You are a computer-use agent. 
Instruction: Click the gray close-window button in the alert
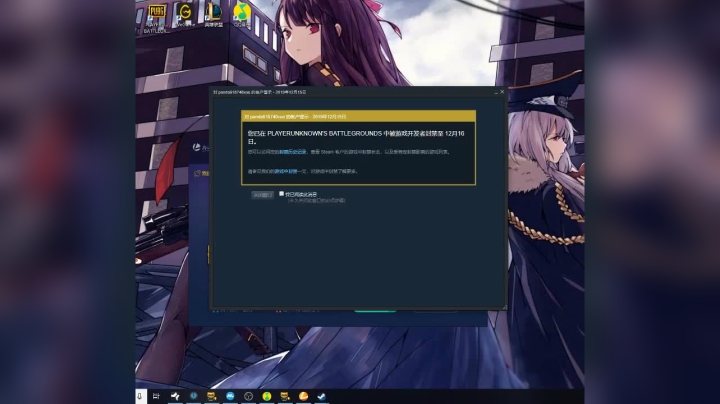click(x=263, y=195)
